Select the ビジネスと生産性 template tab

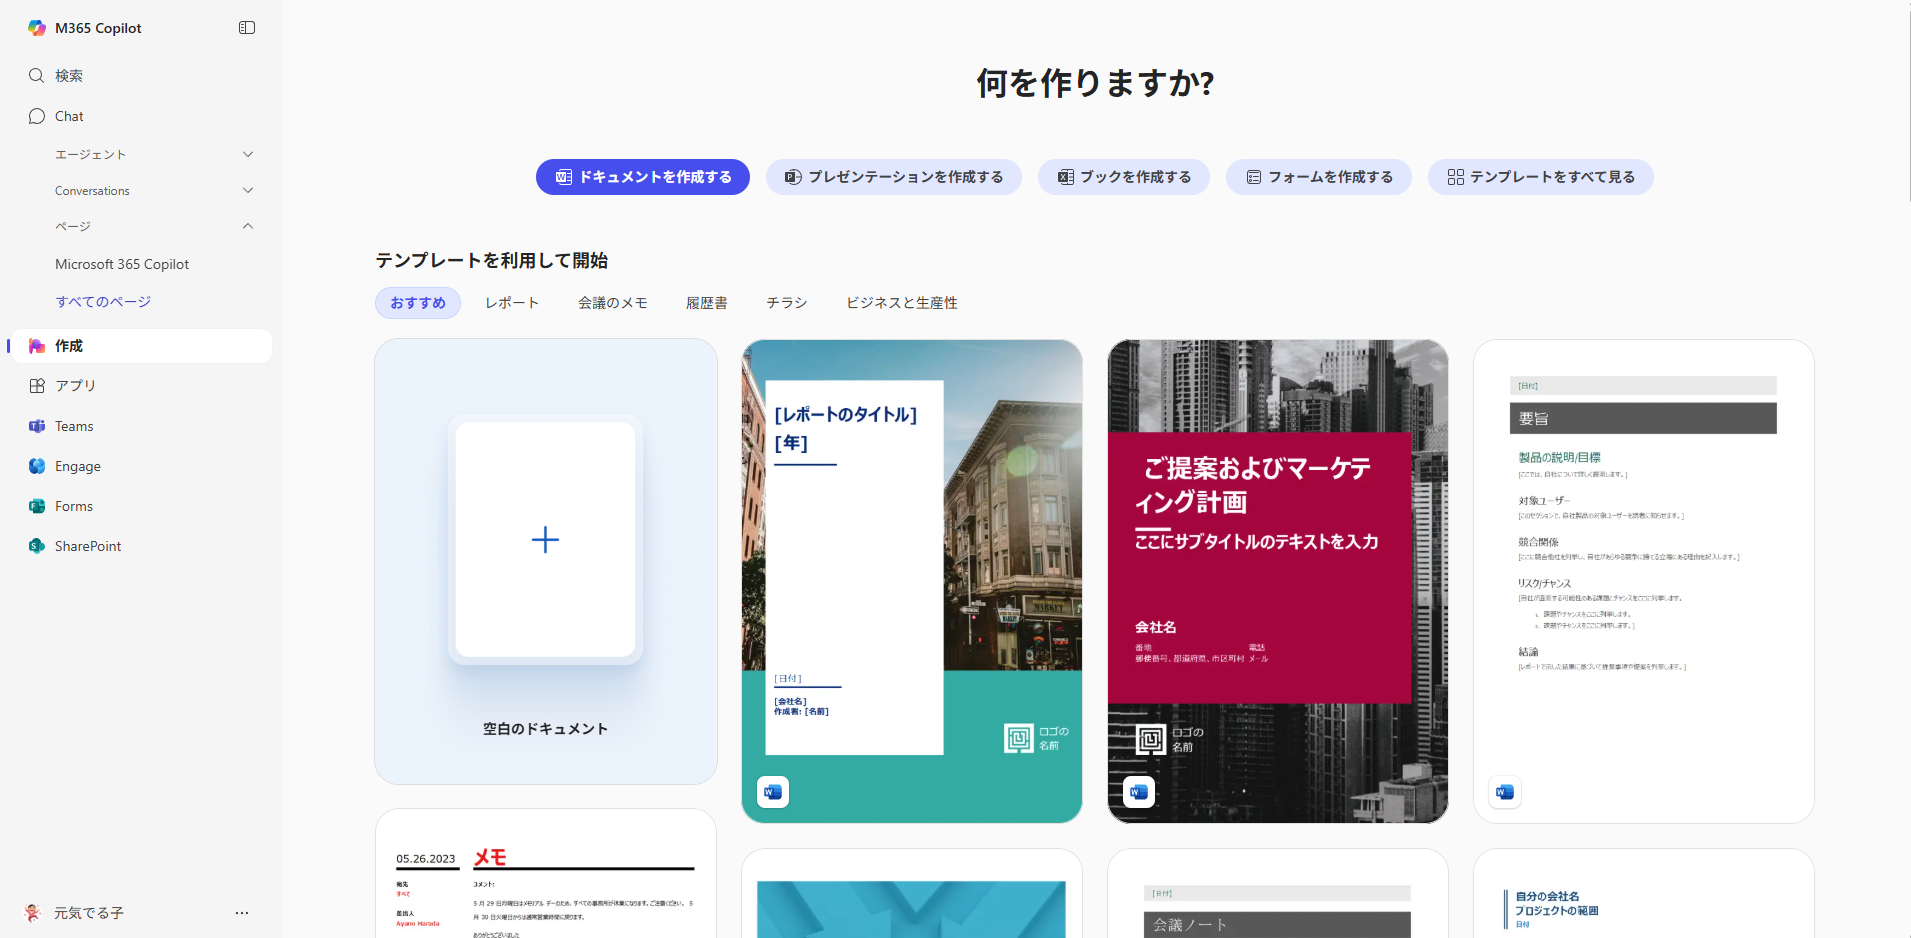[902, 303]
